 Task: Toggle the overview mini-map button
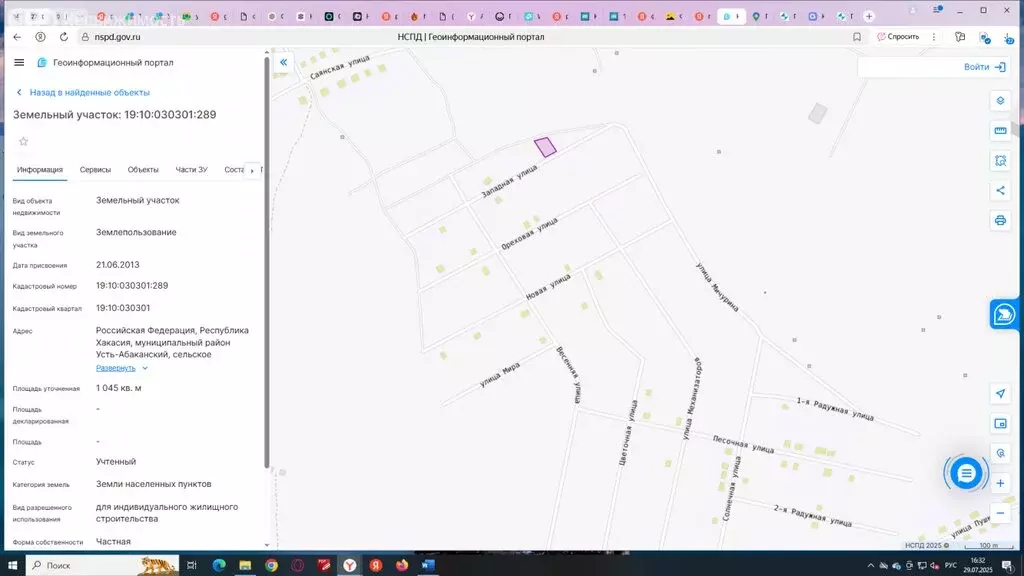[x=1000, y=423]
